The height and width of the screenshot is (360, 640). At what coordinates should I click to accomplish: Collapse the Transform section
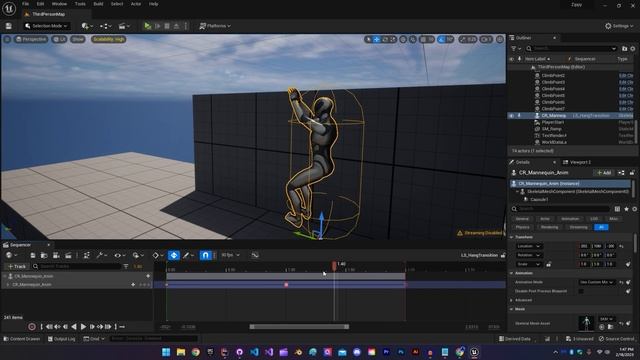[511, 237]
